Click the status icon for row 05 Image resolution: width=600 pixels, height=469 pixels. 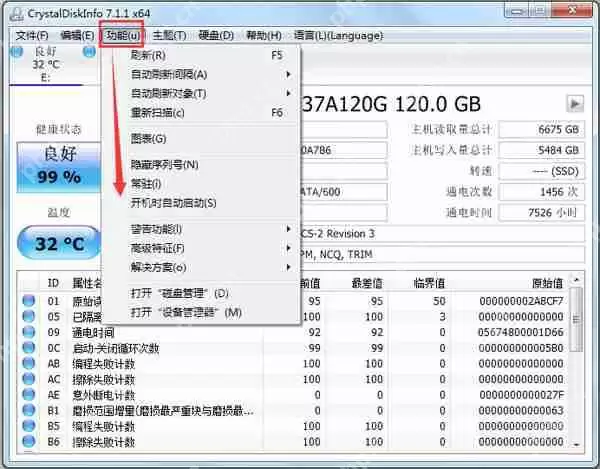28,316
